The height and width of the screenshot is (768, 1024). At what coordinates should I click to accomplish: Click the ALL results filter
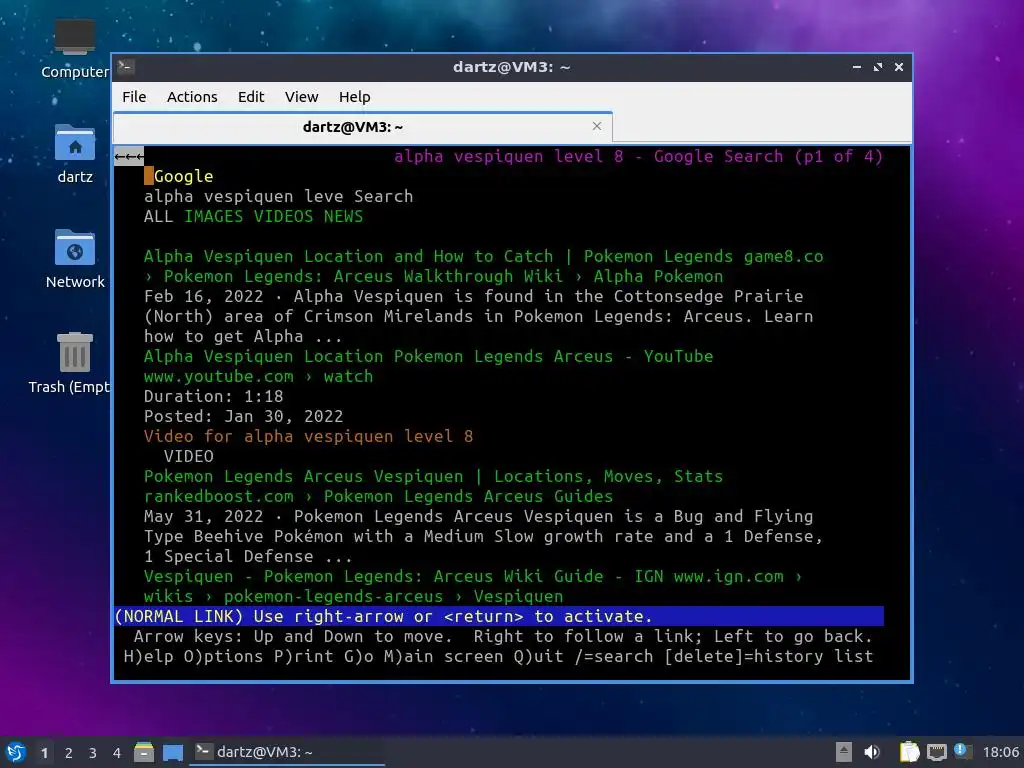point(159,217)
